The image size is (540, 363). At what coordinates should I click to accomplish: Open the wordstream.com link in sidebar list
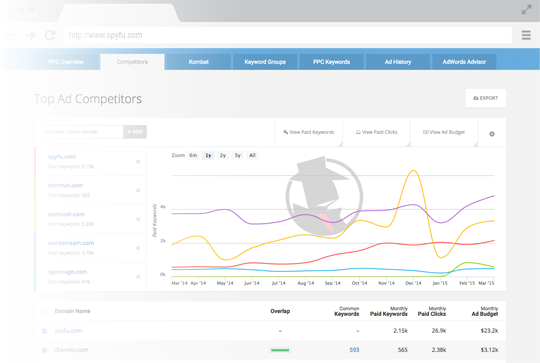point(71,243)
